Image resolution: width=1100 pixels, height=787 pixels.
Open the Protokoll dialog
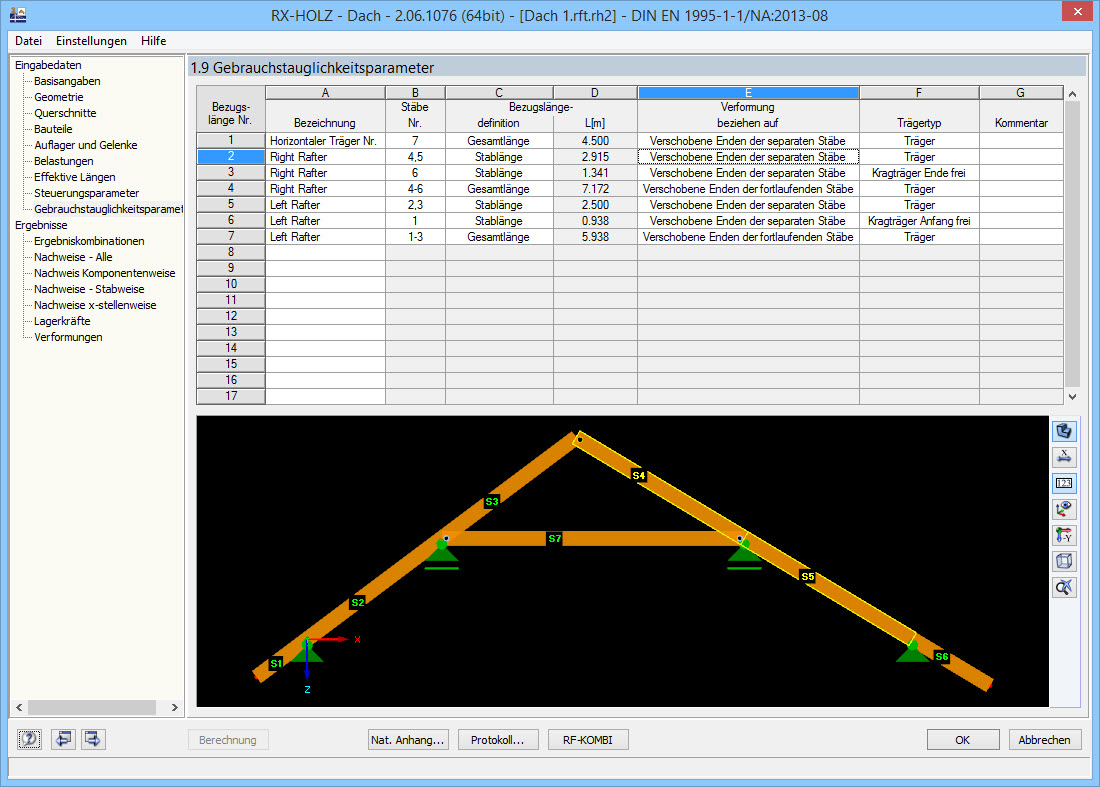coord(497,739)
